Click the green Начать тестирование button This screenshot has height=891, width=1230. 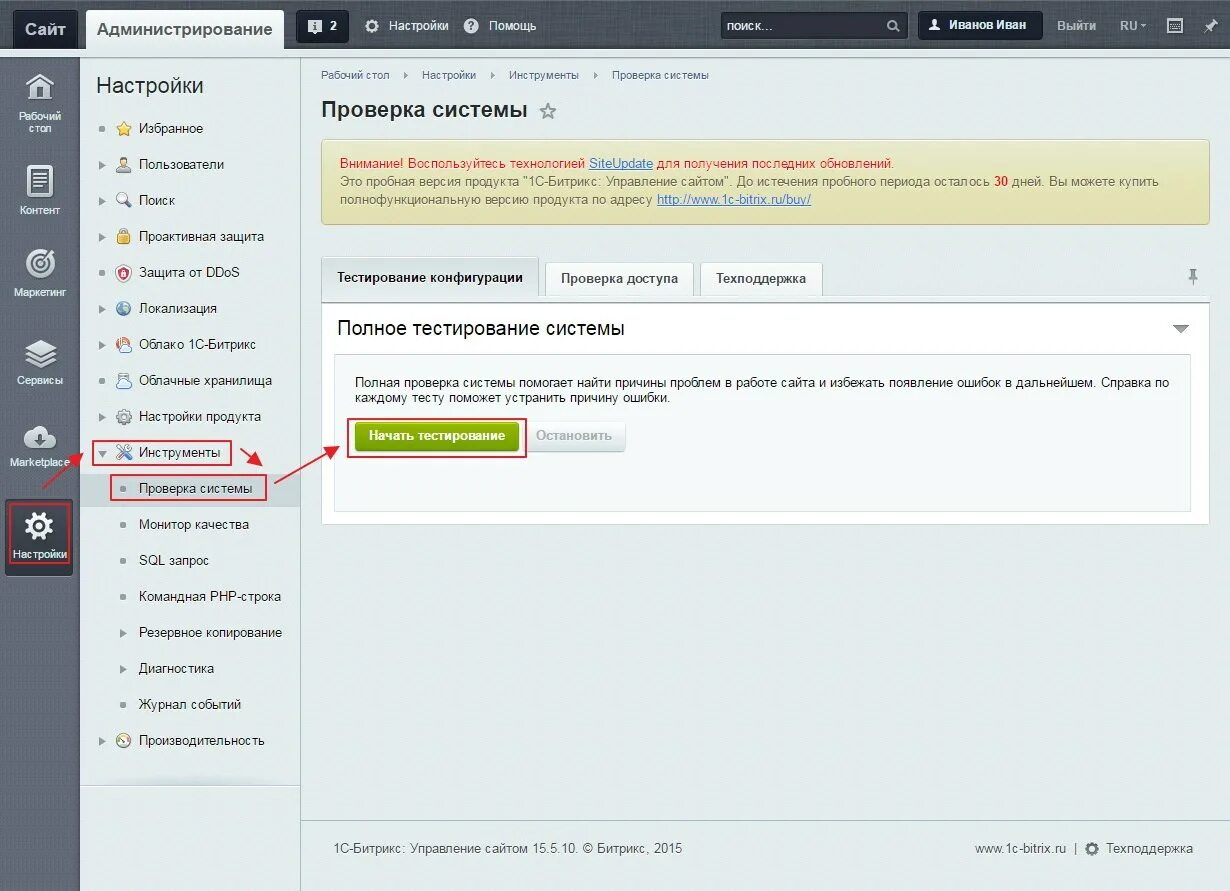437,436
